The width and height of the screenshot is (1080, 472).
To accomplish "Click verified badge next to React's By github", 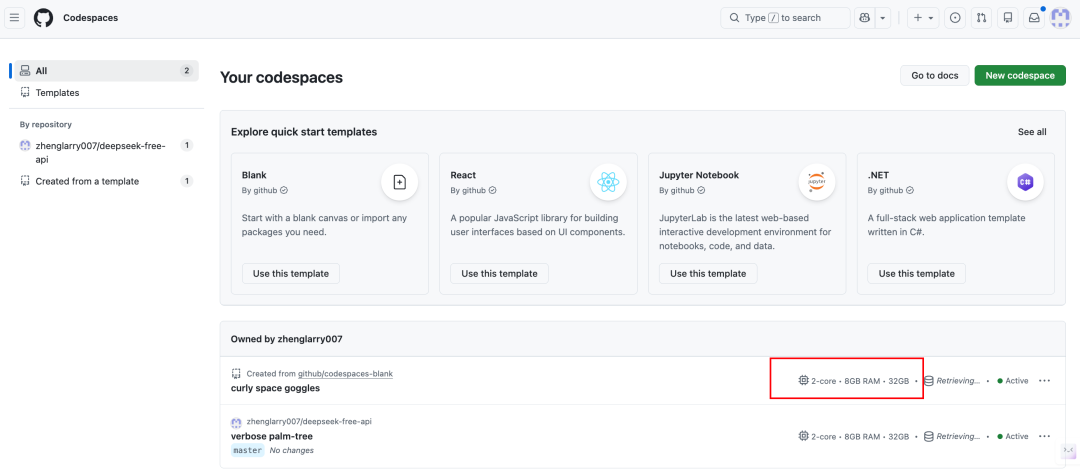I will [492, 190].
